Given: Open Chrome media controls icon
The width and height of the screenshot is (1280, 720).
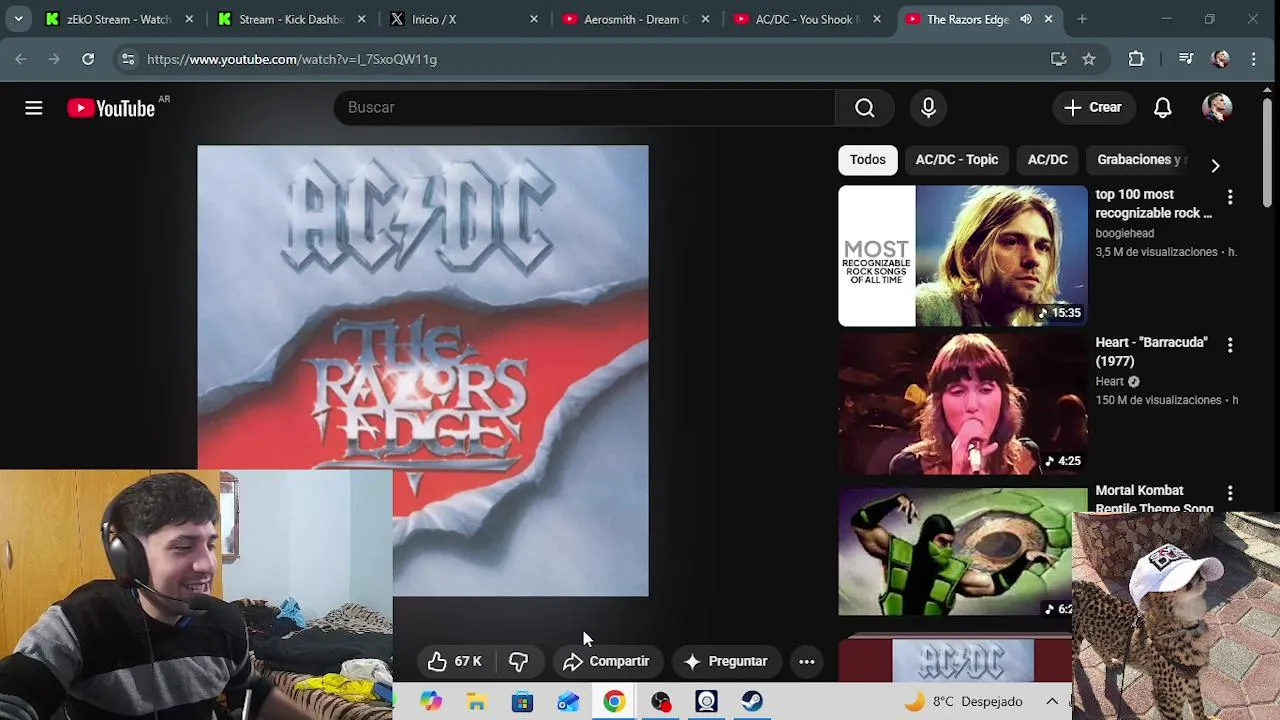Looking at the screenshot, I should [1186, 59].
